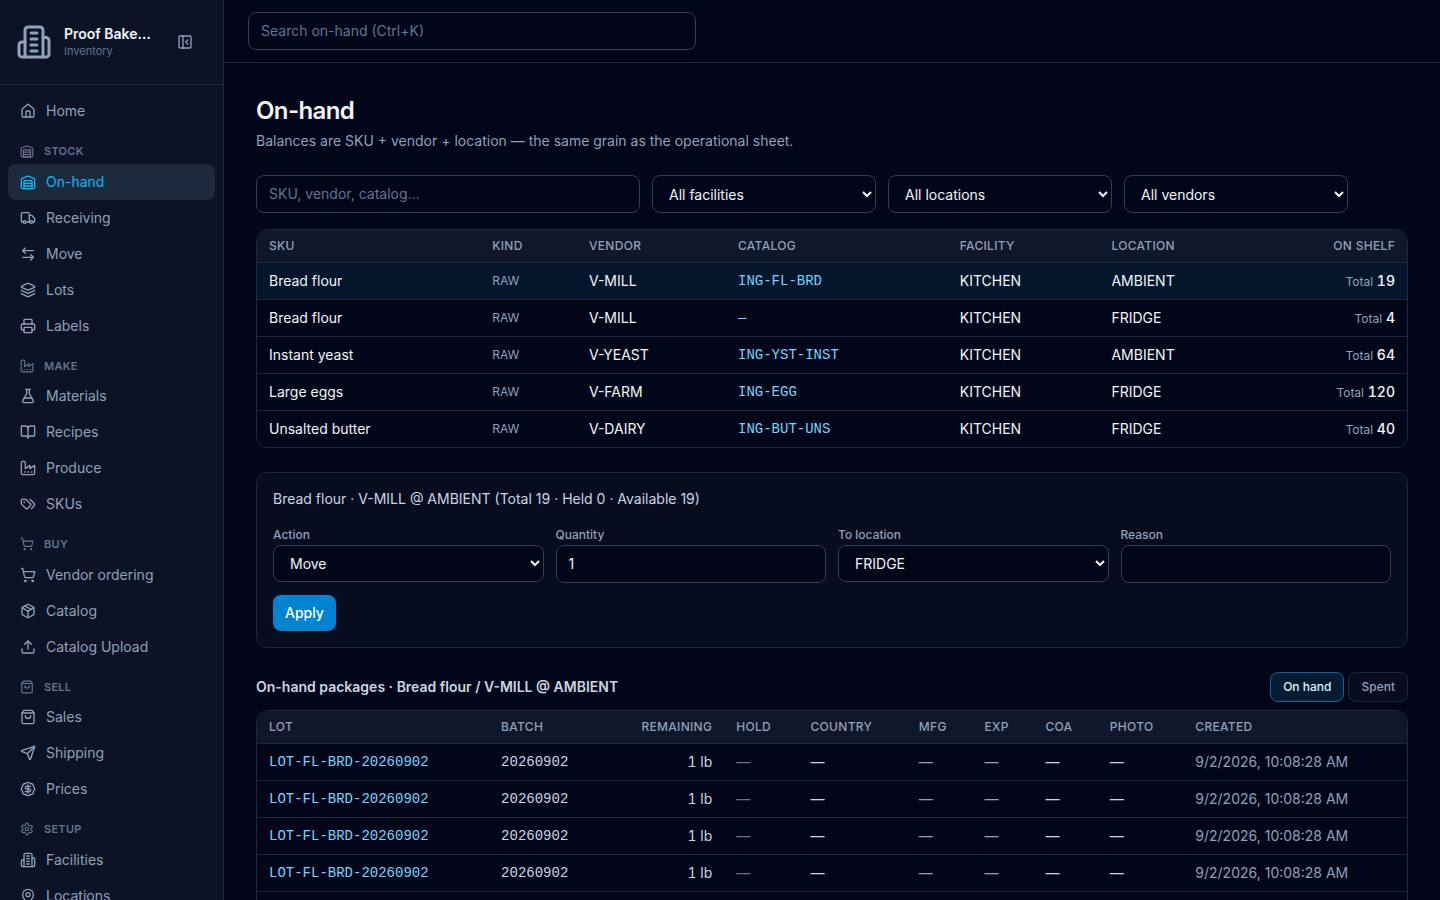Click the Search on-hand field
The width and height of the screenshot is (1440, 900).
click(x=472, y=31)
